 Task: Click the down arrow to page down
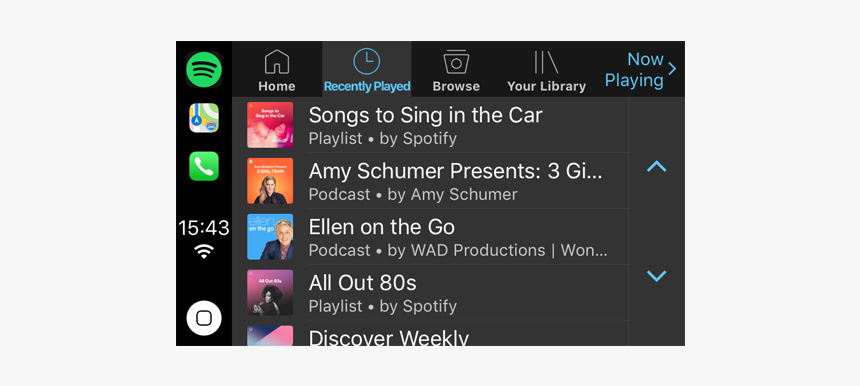(657, 276)
